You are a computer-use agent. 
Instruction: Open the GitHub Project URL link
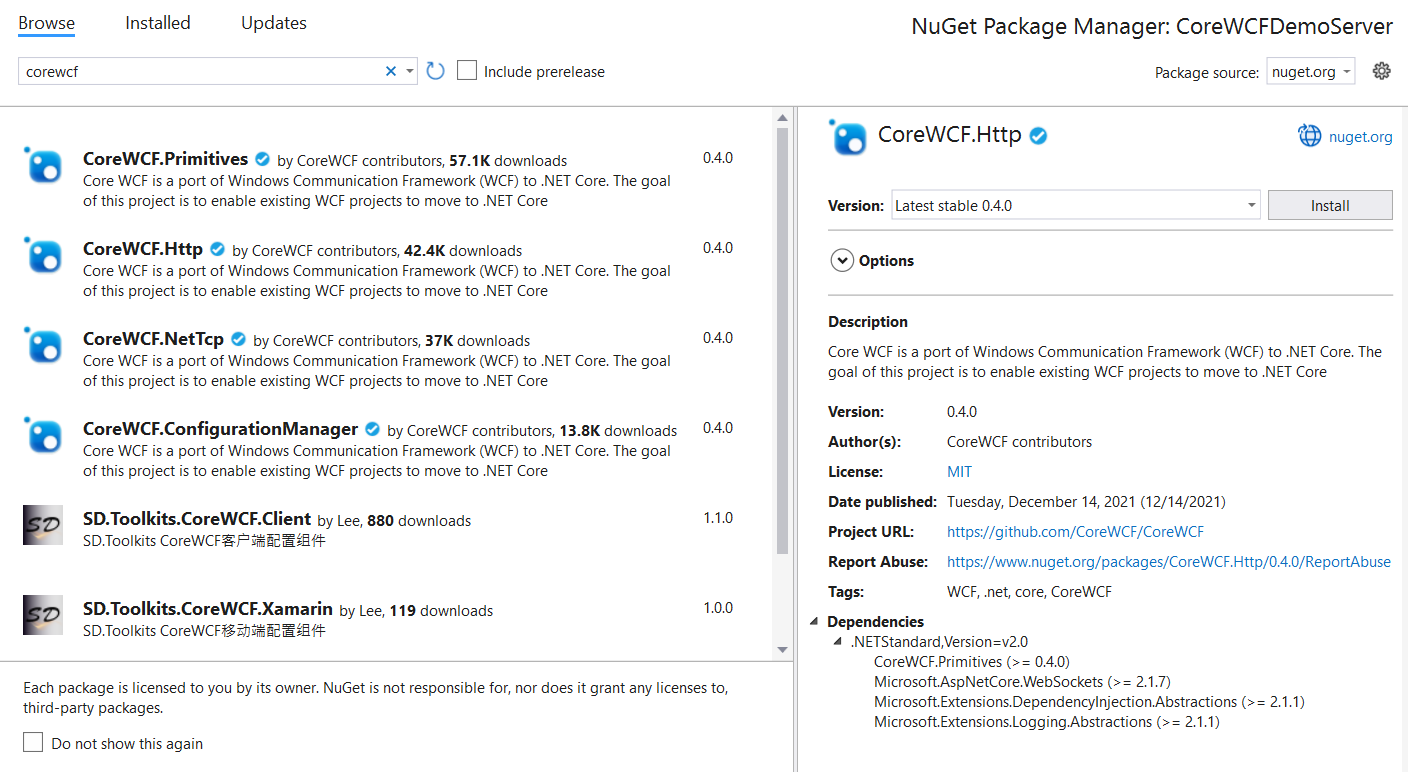1075,532
